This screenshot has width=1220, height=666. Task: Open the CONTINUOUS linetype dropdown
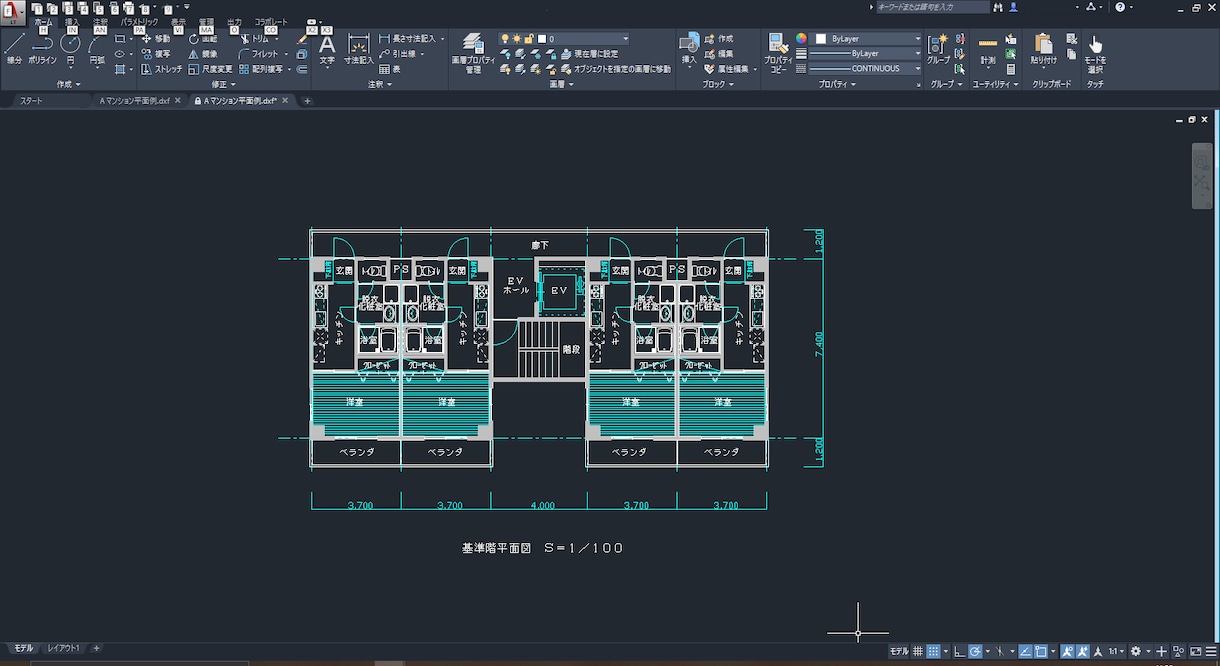tap(865, 69)
